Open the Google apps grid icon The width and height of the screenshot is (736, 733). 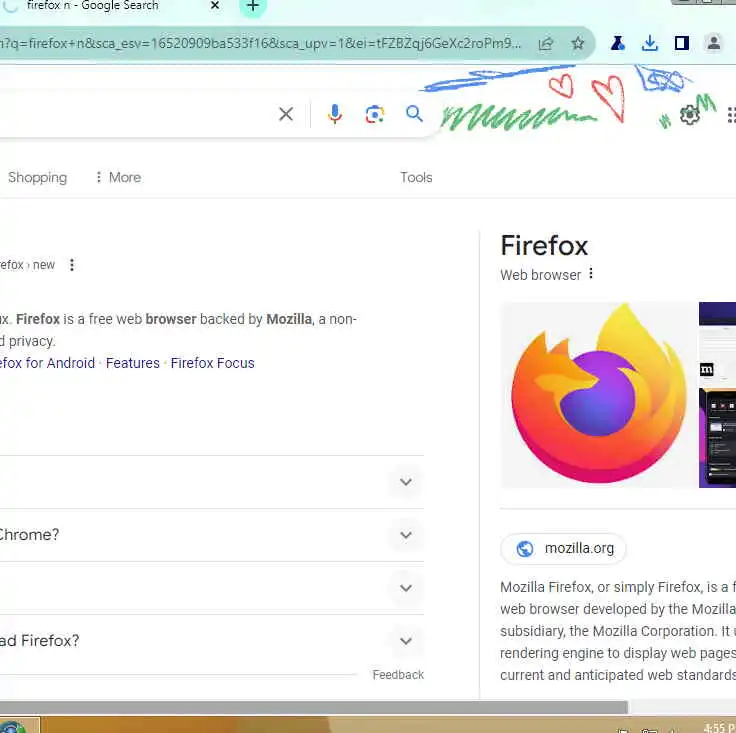pyautogui.click(x=731, y=115)
